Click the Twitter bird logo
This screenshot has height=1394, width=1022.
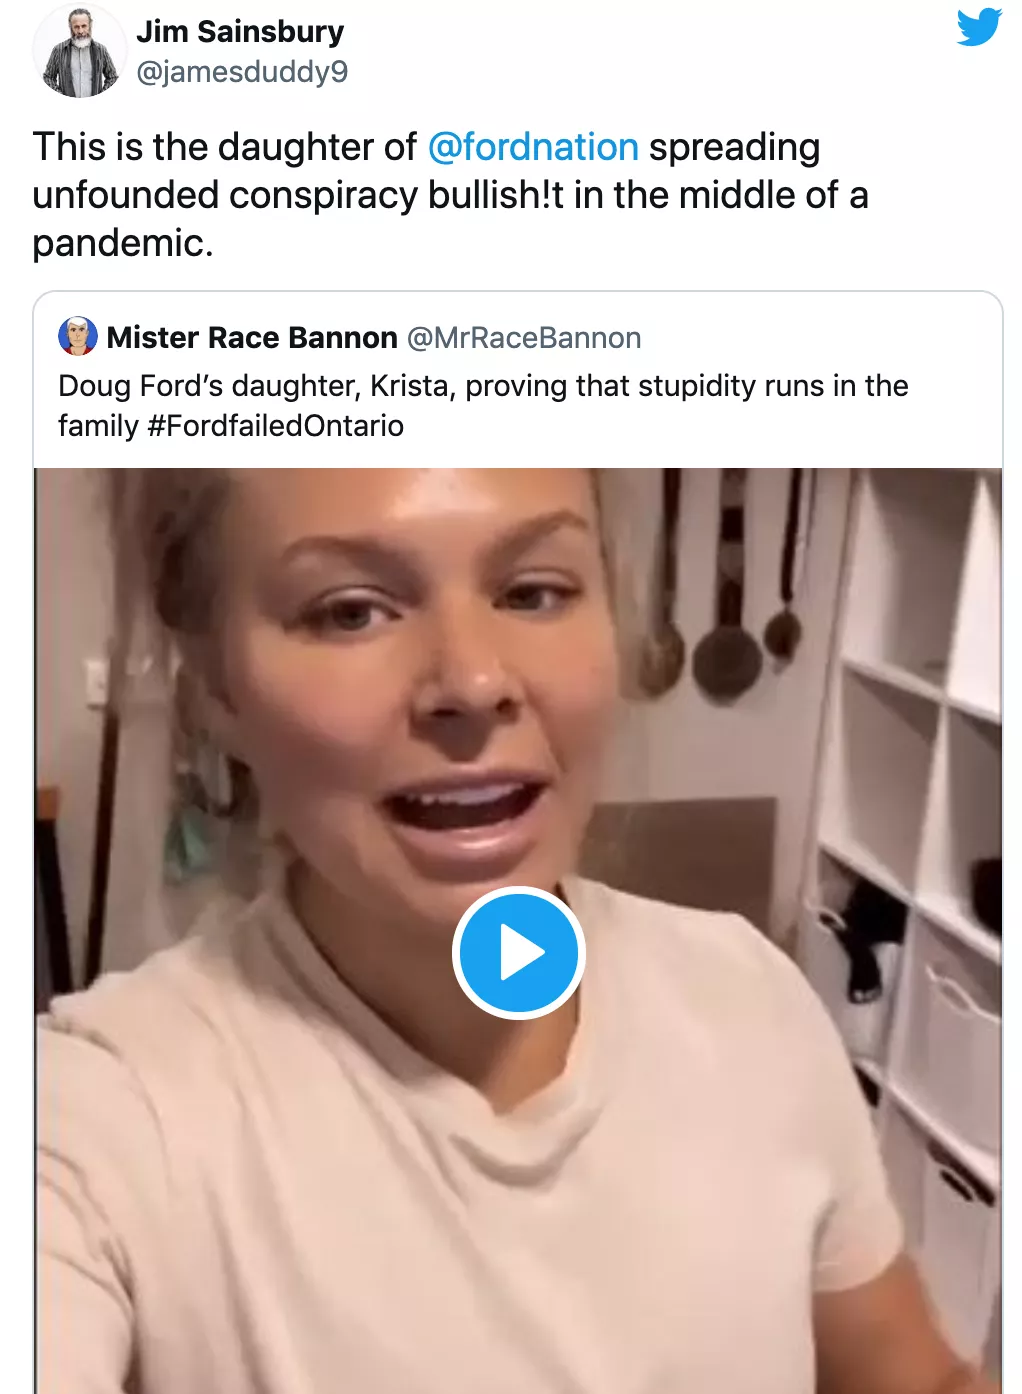(978, 28)
